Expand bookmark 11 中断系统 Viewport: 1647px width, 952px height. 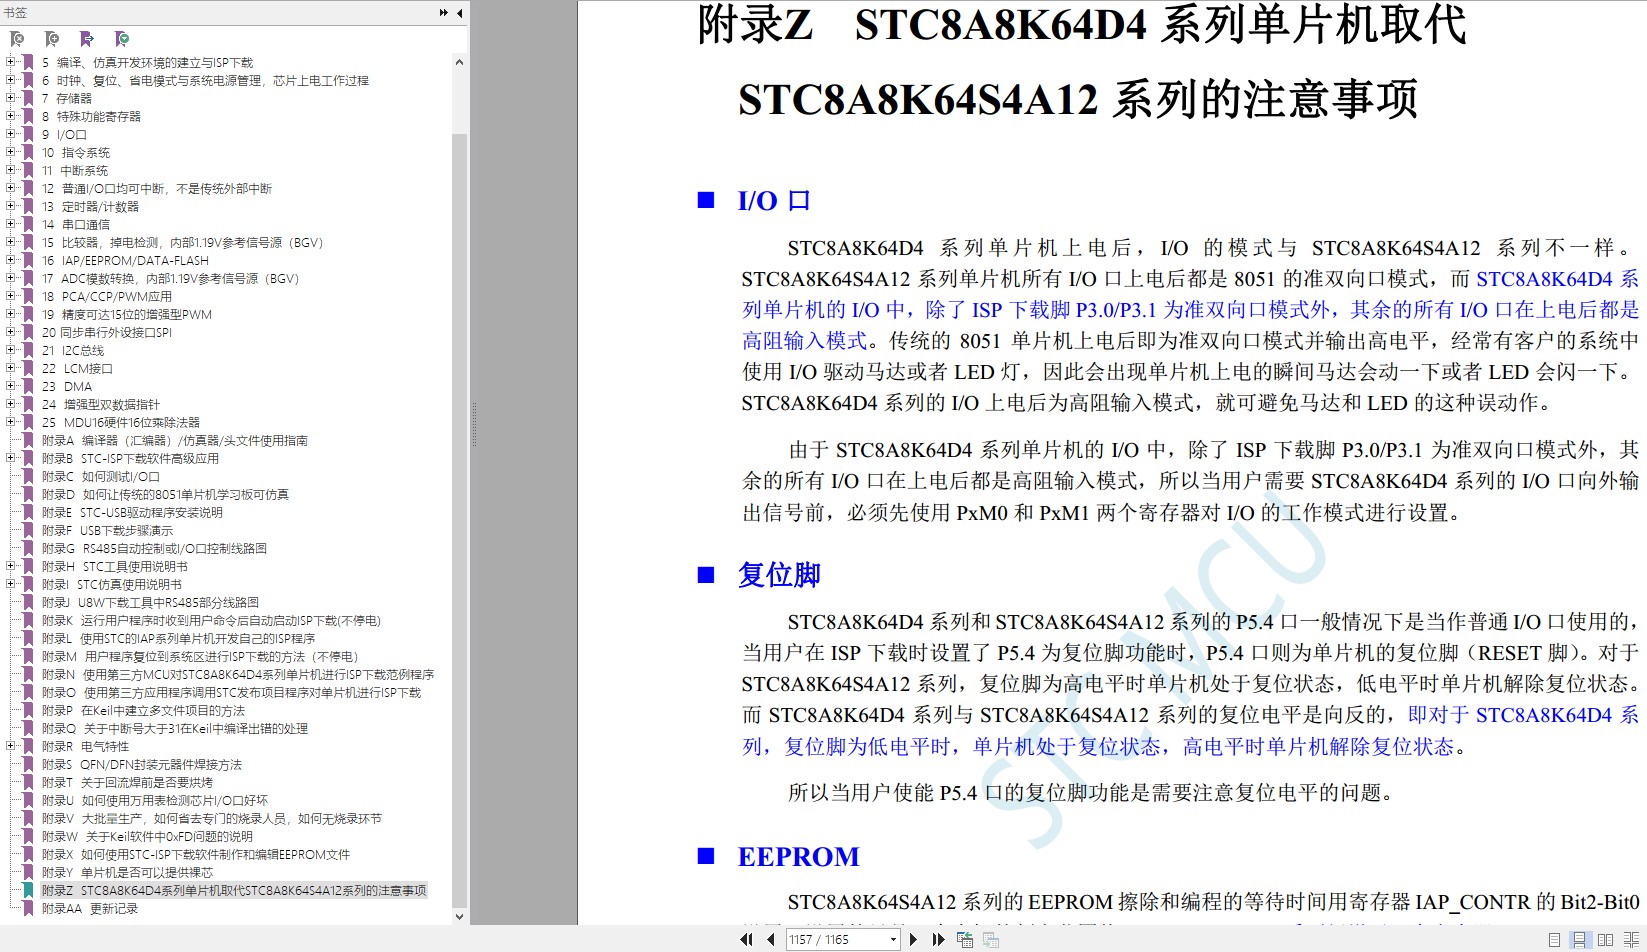coord(11,170)
